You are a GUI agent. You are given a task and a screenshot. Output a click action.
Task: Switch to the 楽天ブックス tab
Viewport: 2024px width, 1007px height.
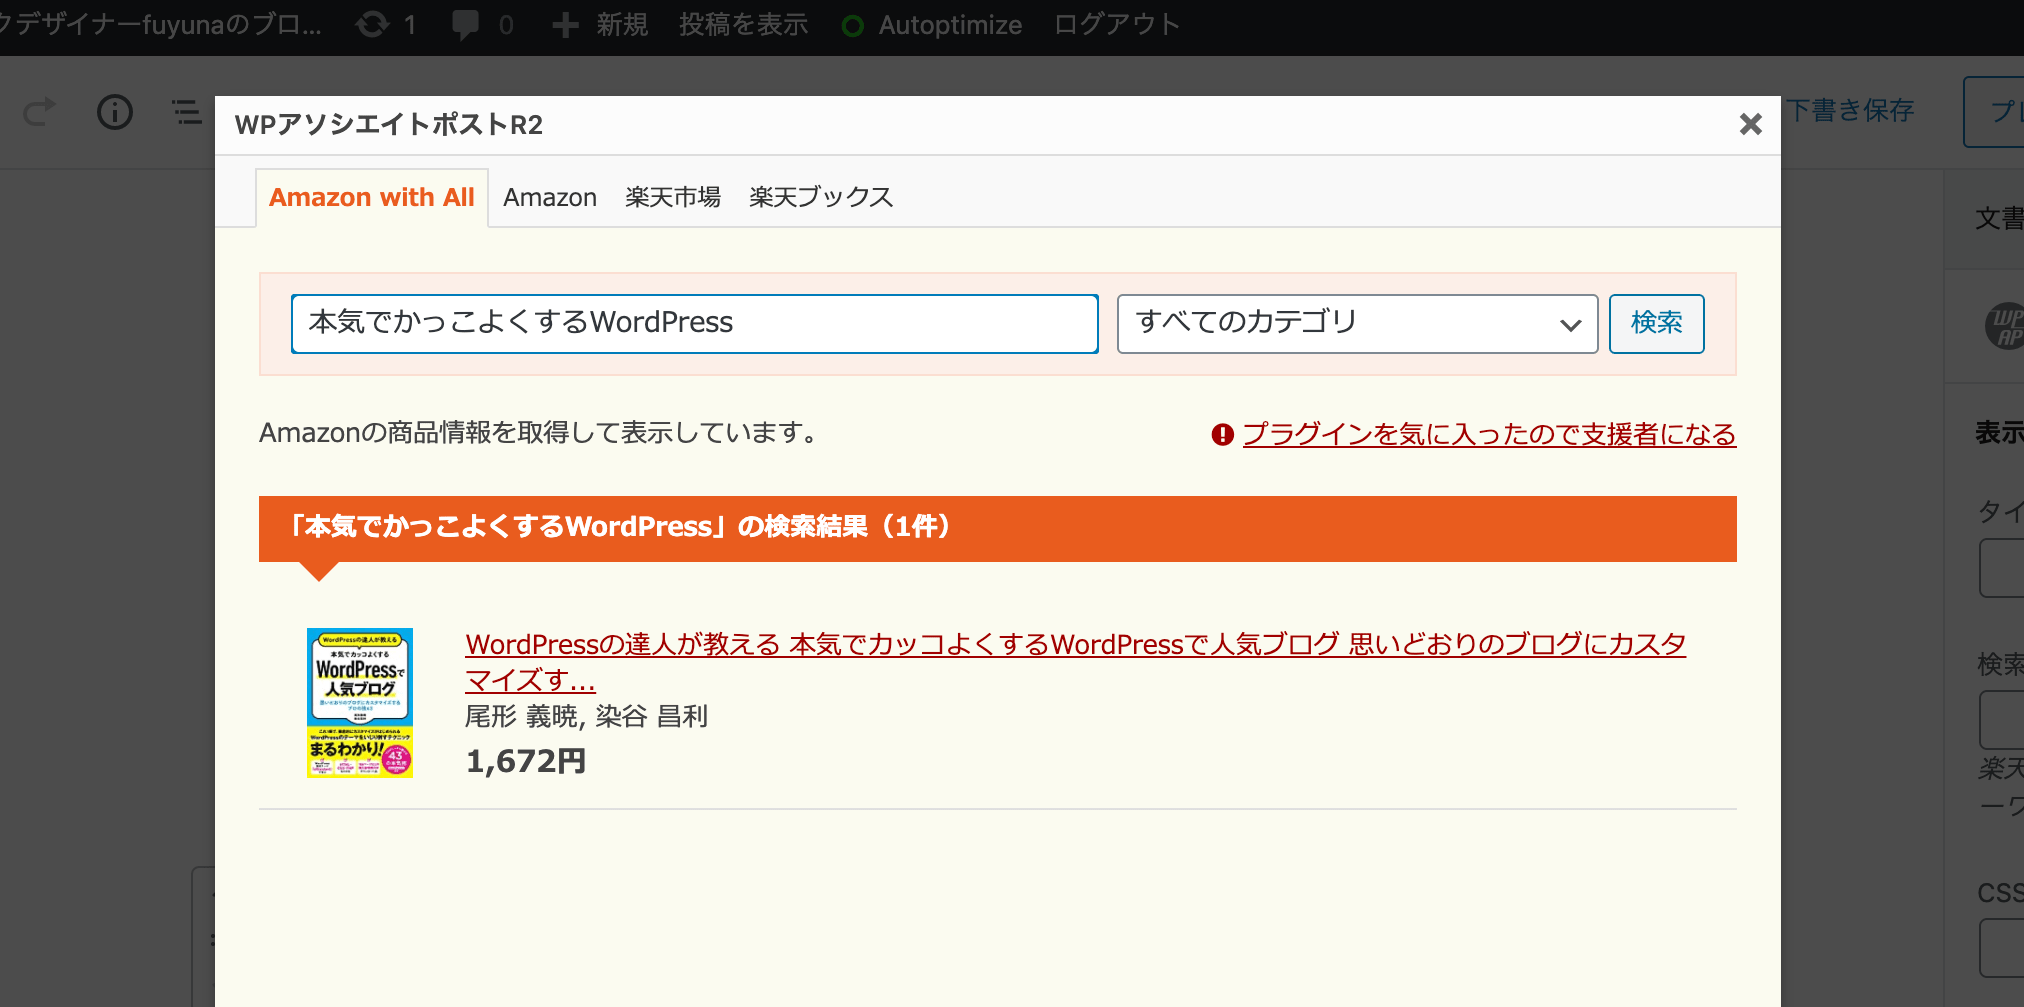coord(821,197)
